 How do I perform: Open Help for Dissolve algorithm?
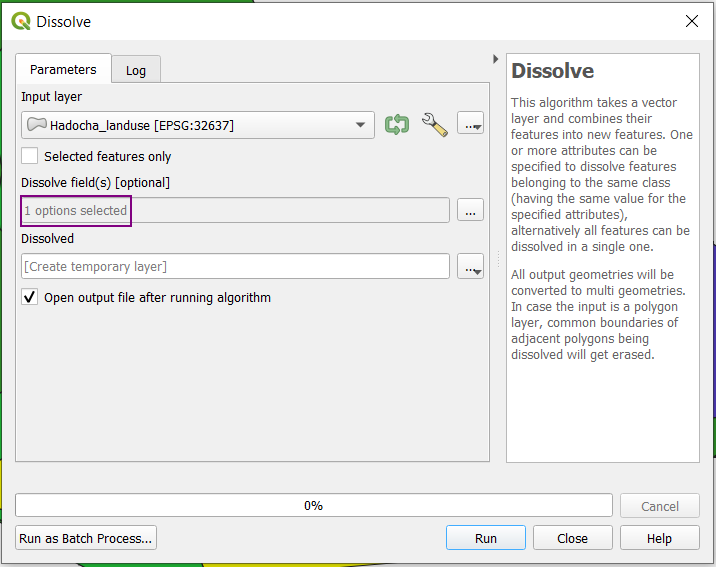point(659,538)
